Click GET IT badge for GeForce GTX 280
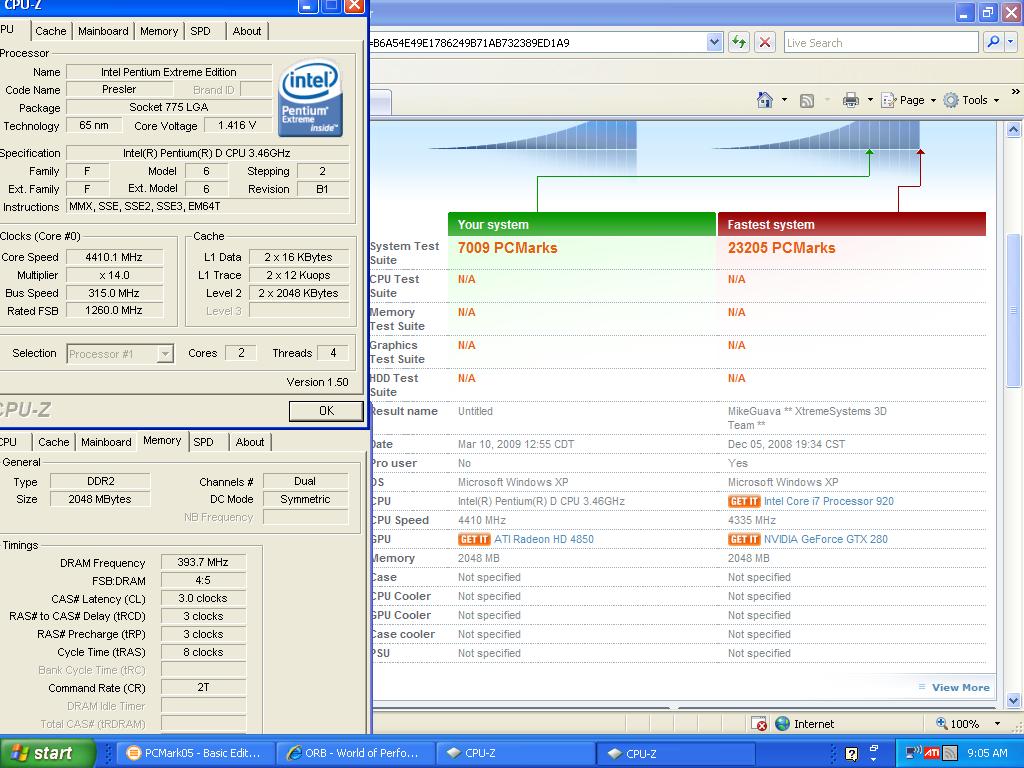The height and width of the screenshot is (768, 1024). tap(744, 539)
